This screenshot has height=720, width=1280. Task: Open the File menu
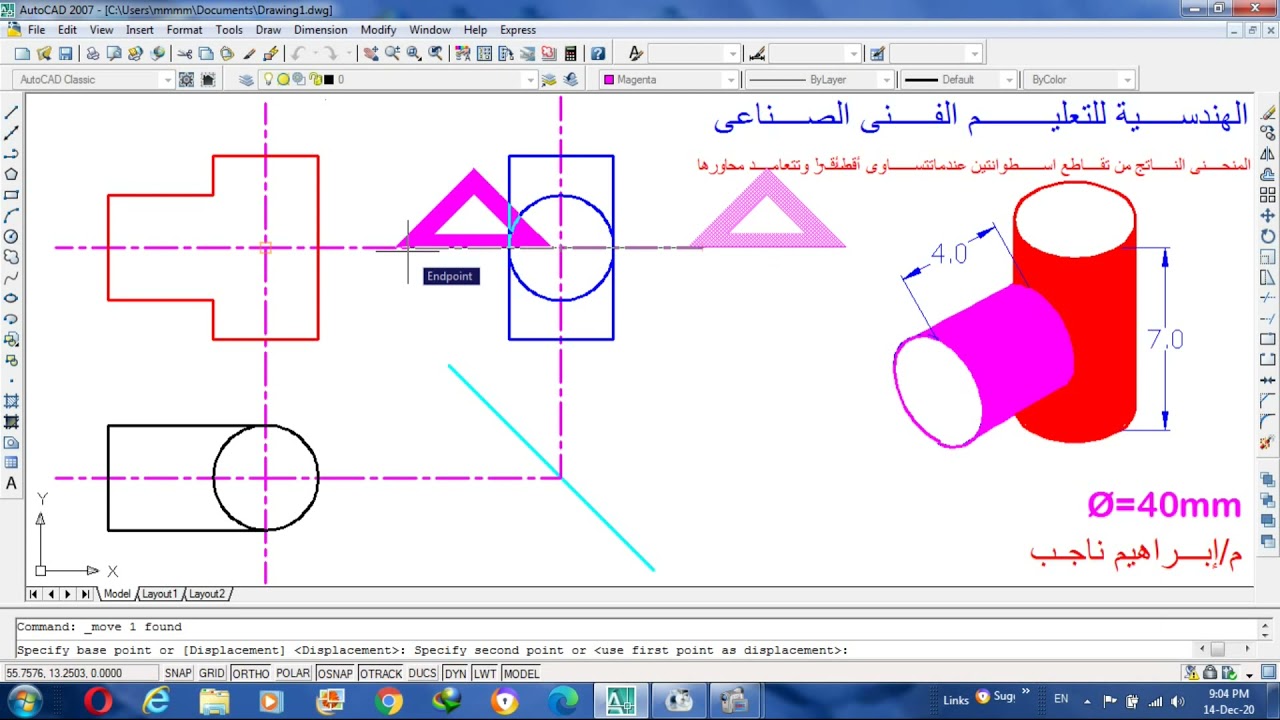click(36, 30)
